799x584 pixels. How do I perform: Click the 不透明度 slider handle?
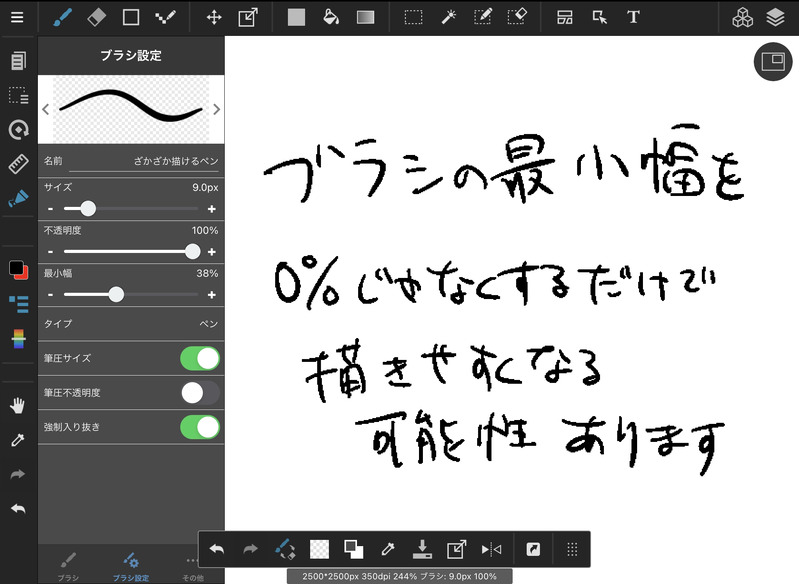click(193, 251)
